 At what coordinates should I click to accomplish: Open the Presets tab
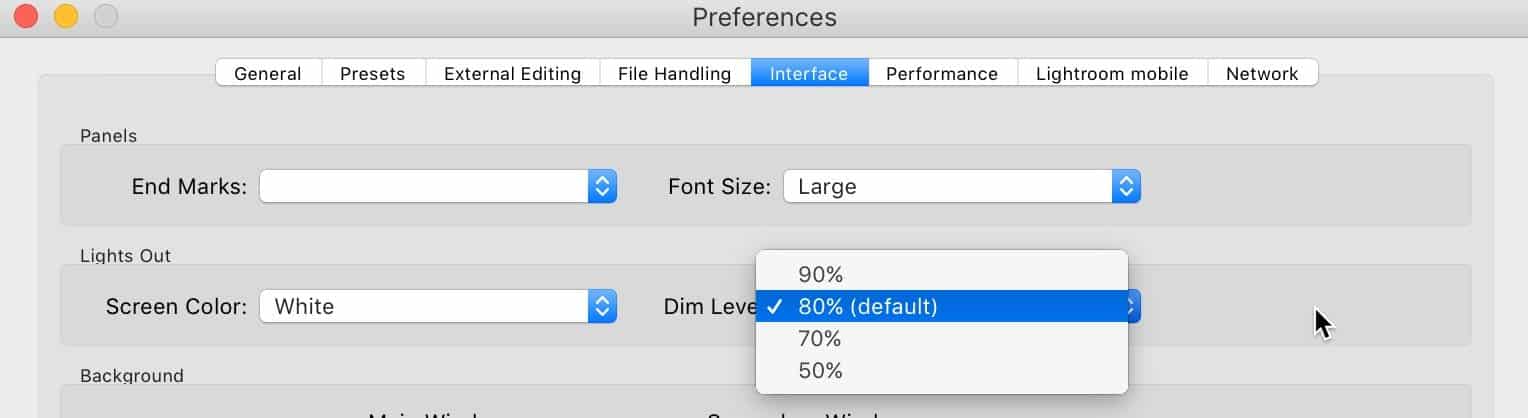(x=373, y=73)
